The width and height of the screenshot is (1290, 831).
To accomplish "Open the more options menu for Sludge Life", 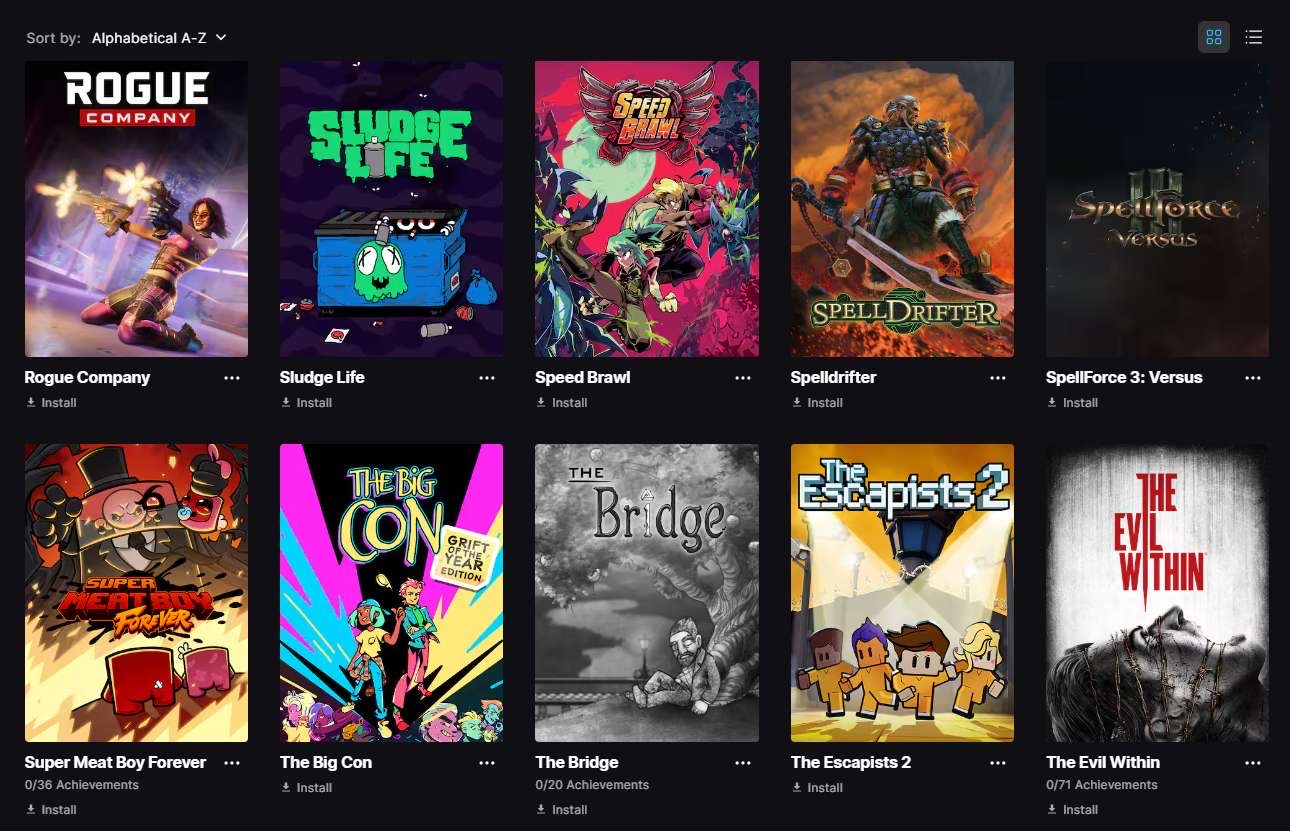I will coord(487,378).
